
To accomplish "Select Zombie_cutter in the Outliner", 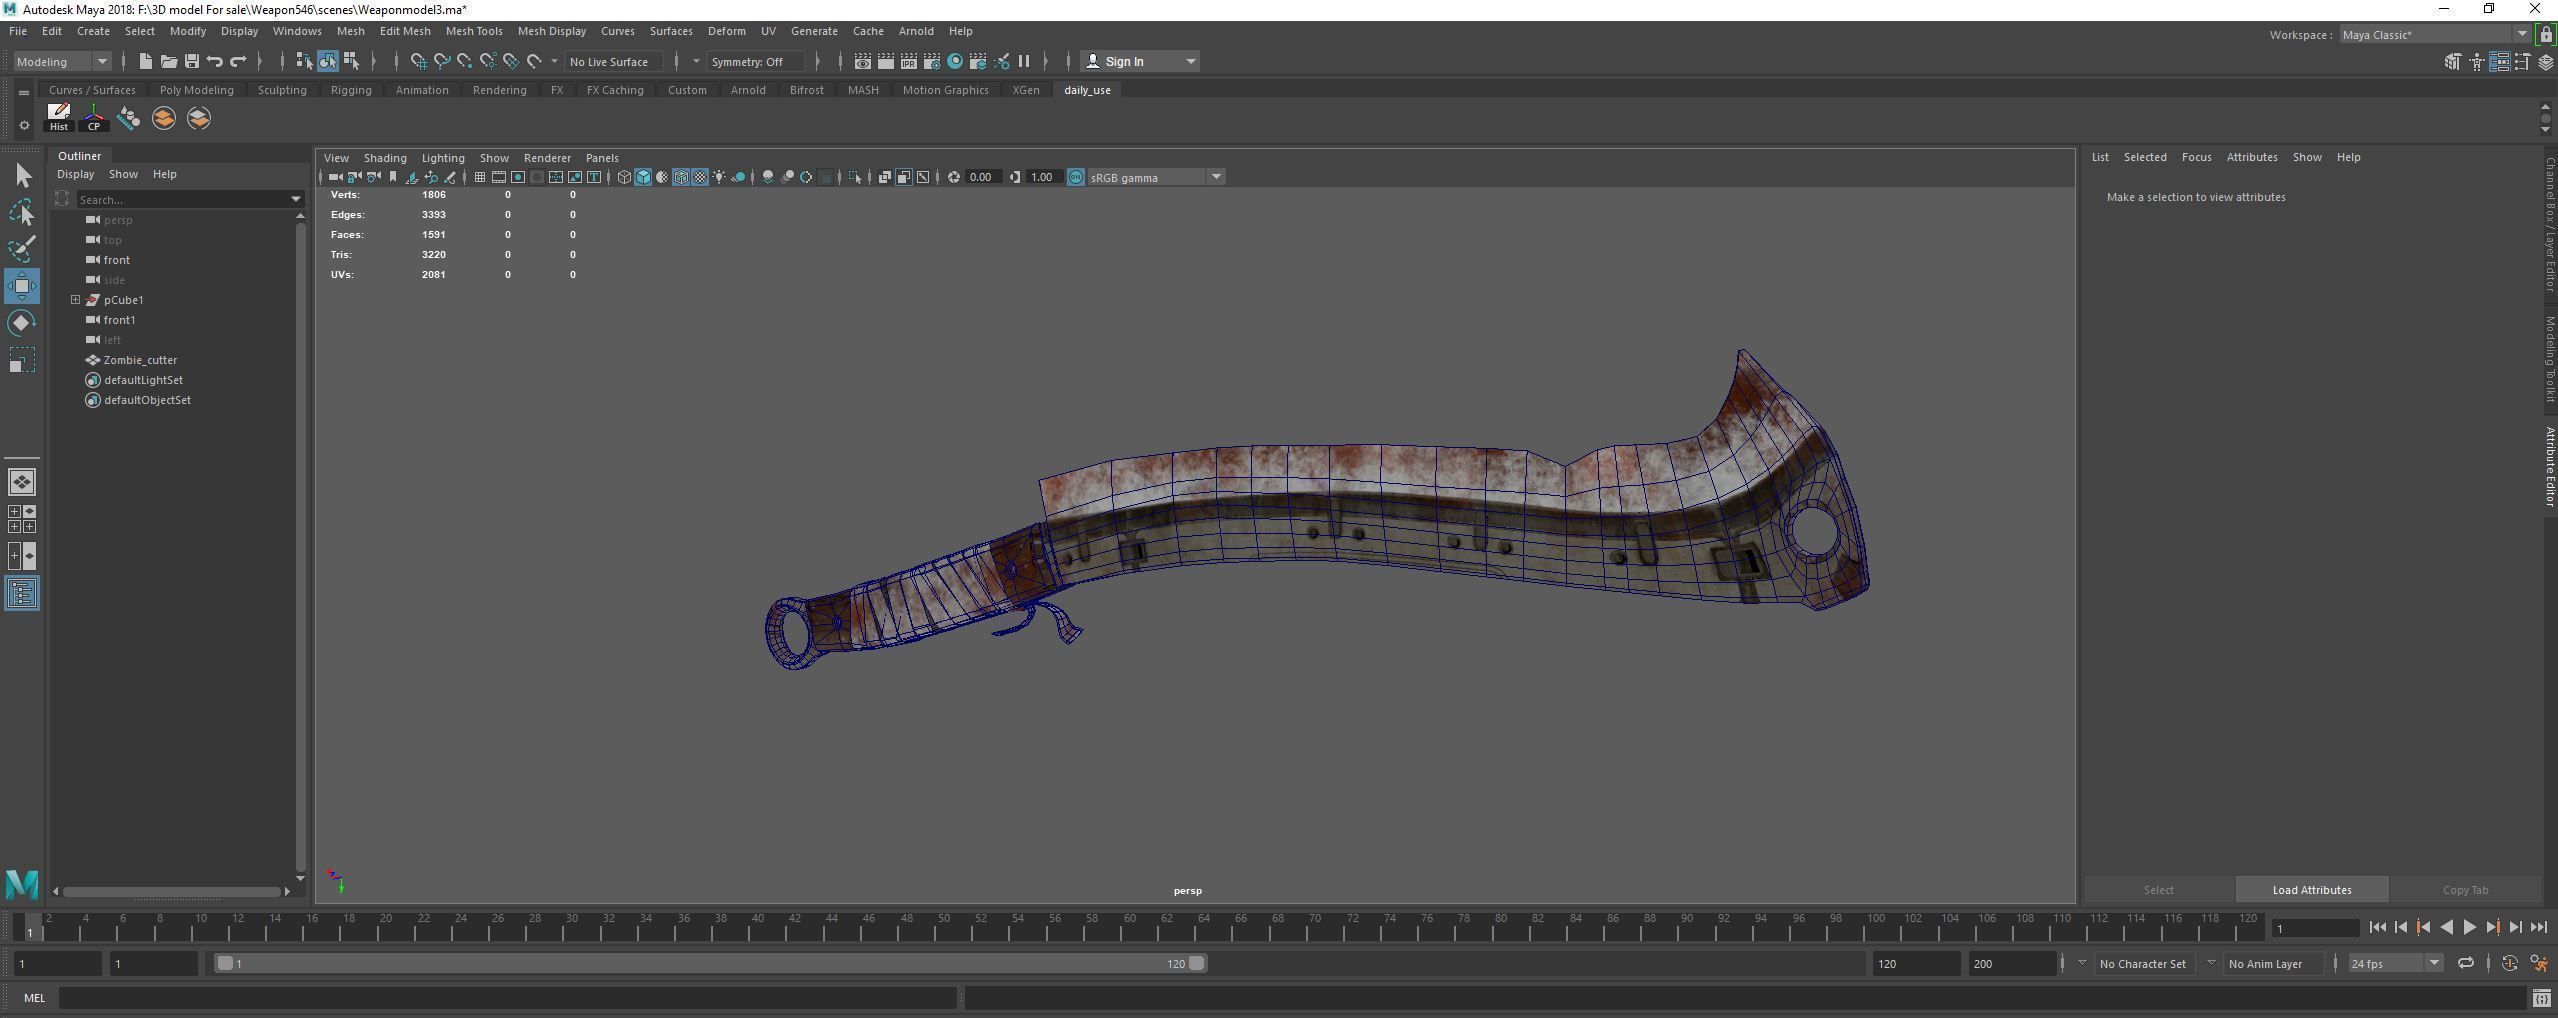I will 140,360.
